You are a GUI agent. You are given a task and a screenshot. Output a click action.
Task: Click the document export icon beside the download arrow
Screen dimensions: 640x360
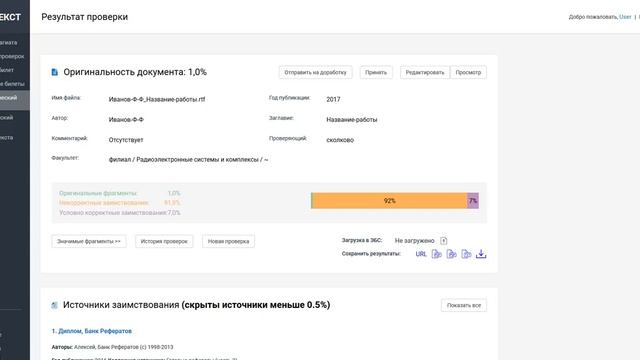click(x=466, y=254)
